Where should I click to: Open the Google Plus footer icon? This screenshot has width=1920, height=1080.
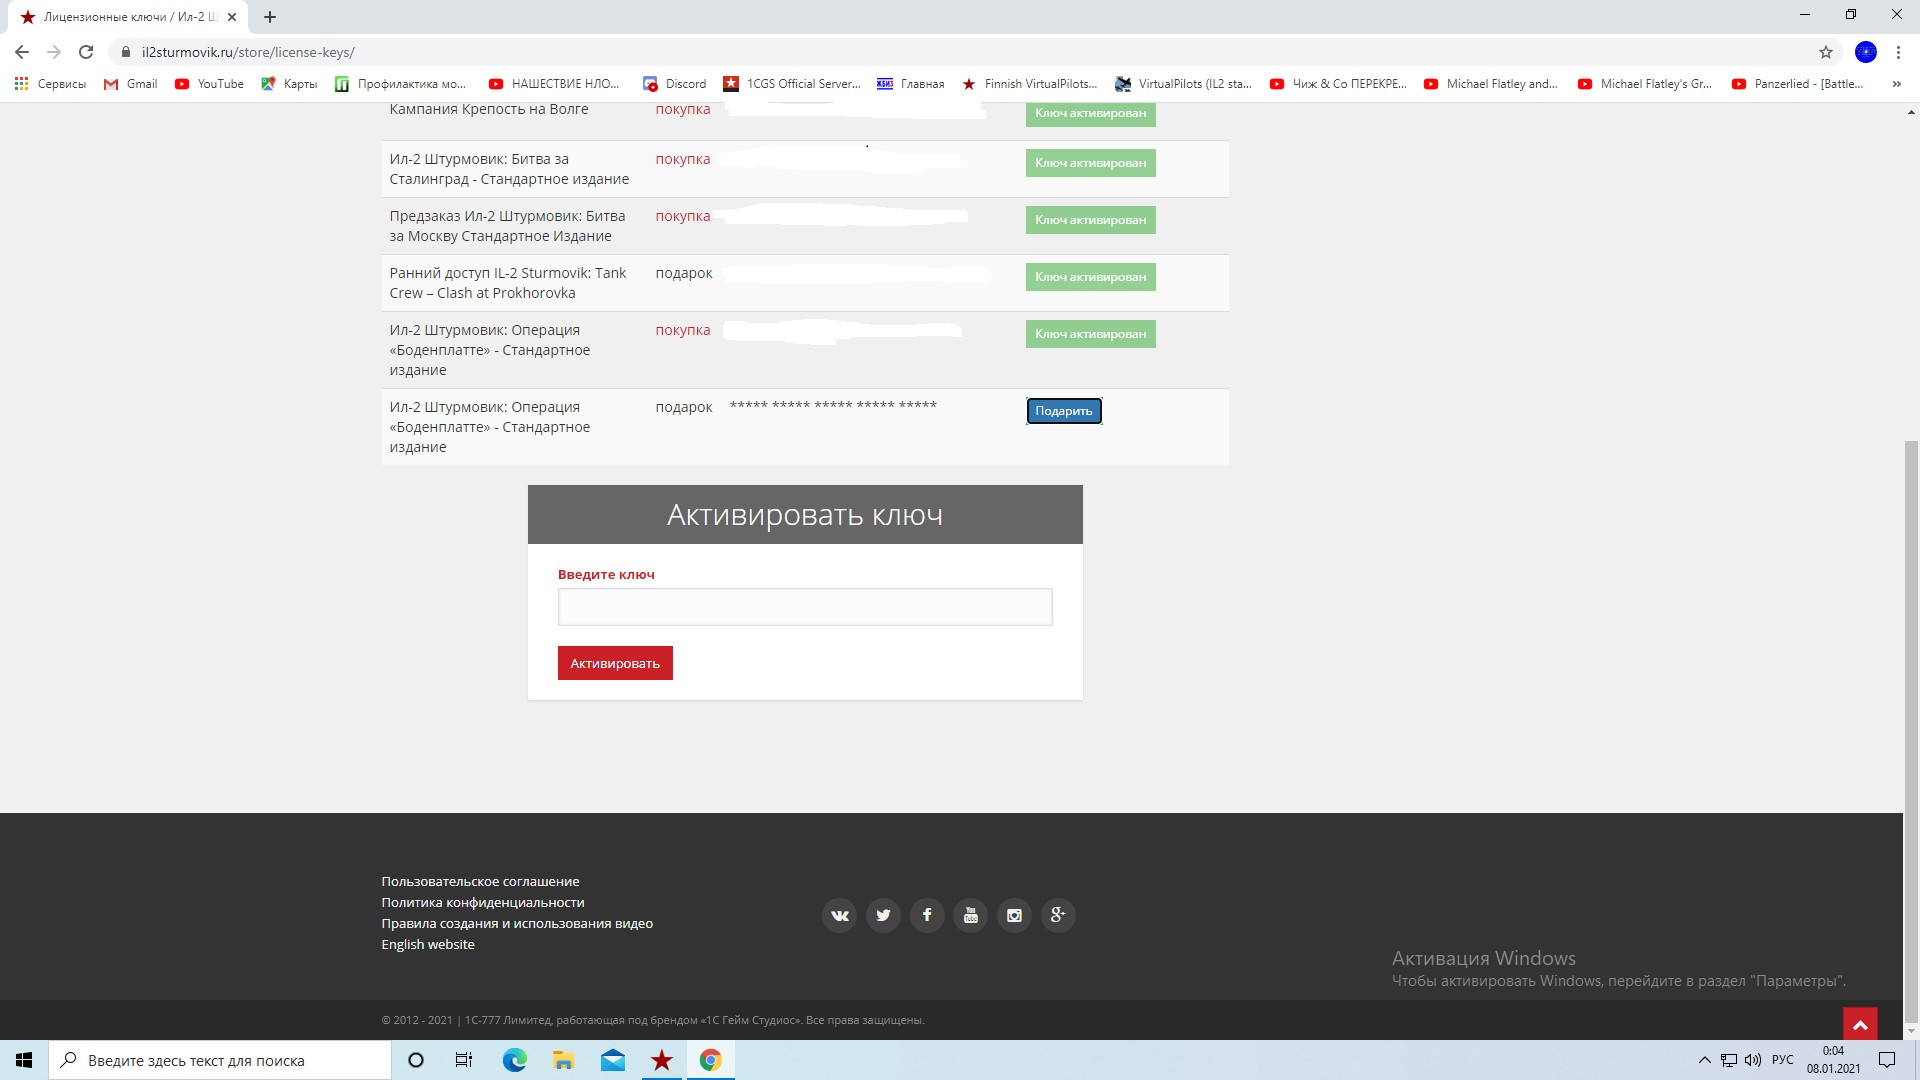(x=1058, y=915)
